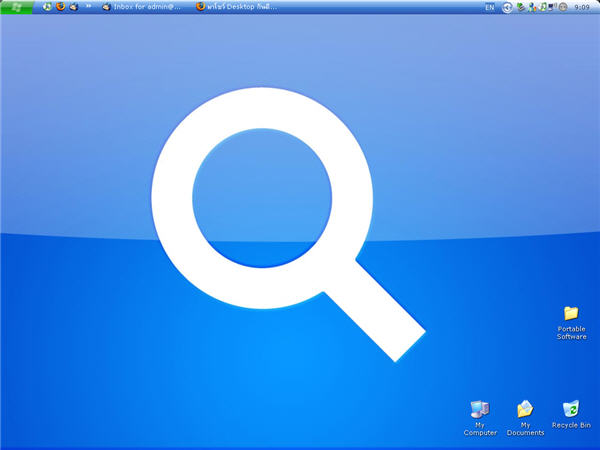Select the Portable Software folder
The width and height of the screenshot is (600, 450).
click(571, 323)
